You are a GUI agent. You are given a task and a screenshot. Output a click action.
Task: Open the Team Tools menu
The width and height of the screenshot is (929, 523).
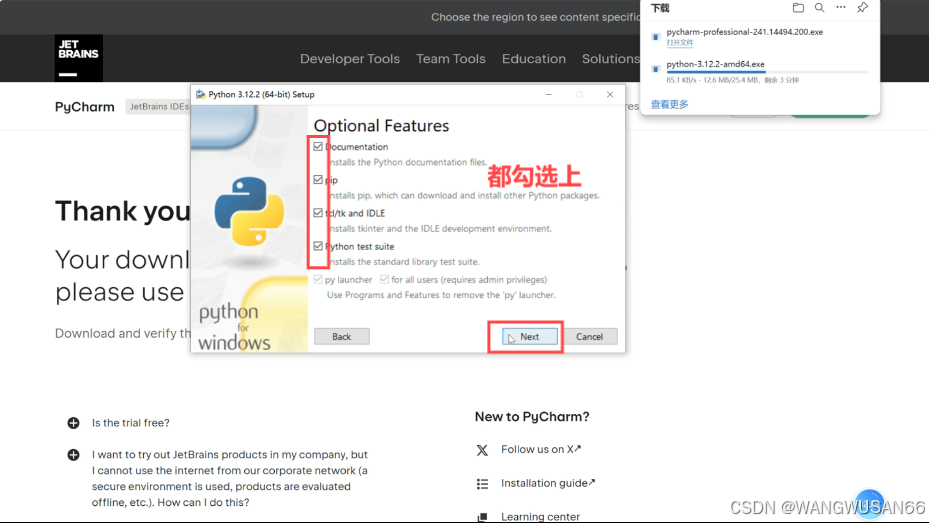[x=451, y=59]
